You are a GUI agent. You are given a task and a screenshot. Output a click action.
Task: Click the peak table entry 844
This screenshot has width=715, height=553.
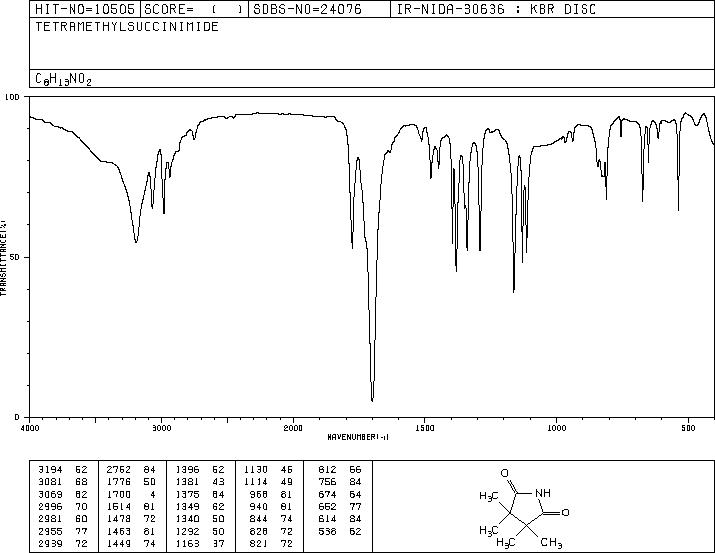pyautogui.click(x=259, y=519)
